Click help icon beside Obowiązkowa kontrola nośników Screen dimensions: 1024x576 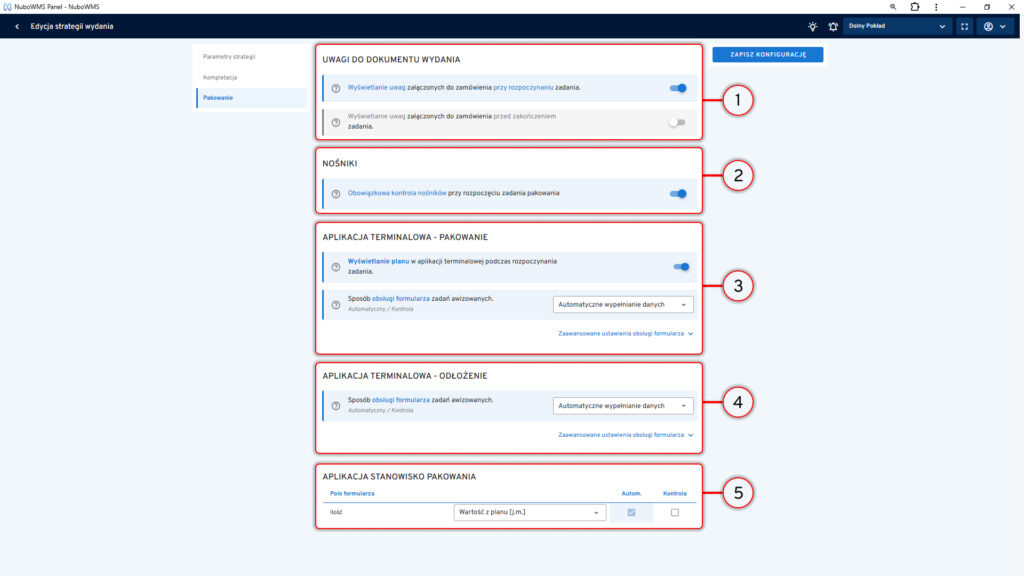pyautogui.click(x=336, y=193)
